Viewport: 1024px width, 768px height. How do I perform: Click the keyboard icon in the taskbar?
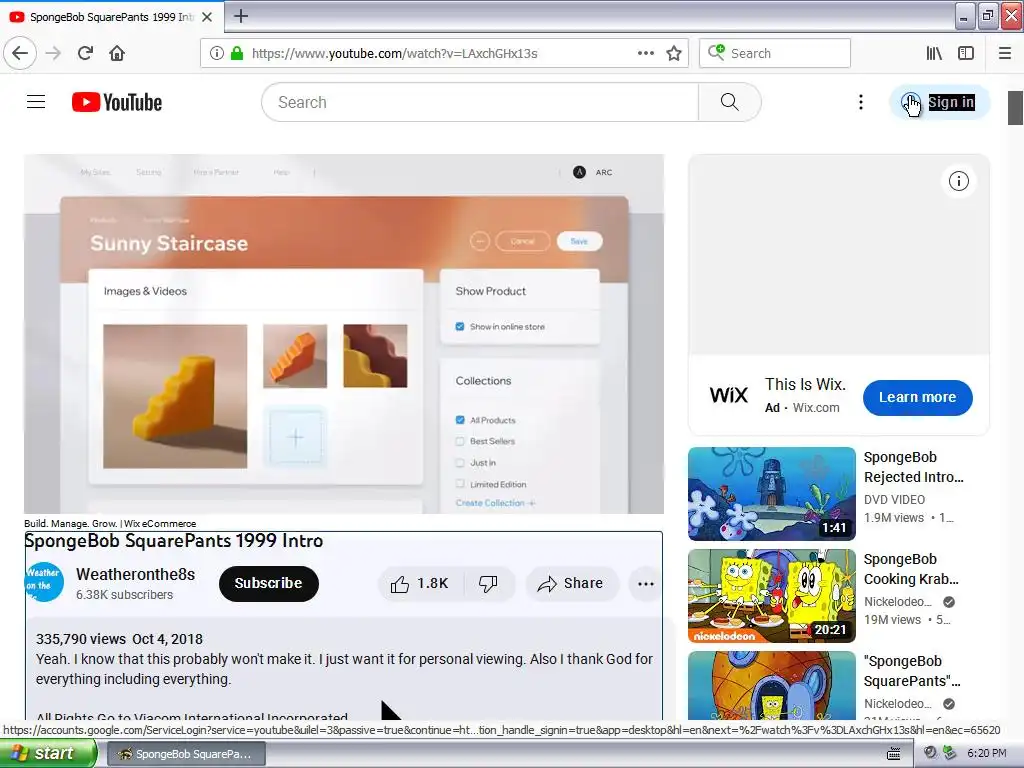893,754
